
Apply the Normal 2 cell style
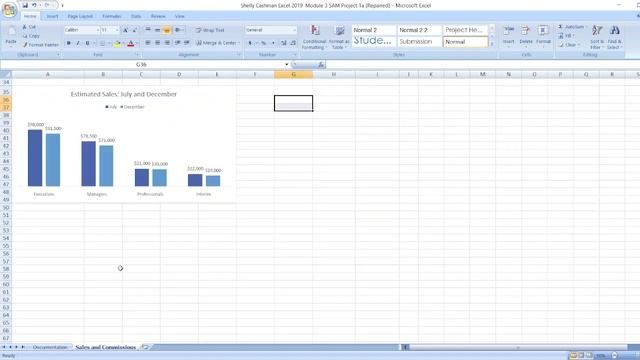(373, 30)
